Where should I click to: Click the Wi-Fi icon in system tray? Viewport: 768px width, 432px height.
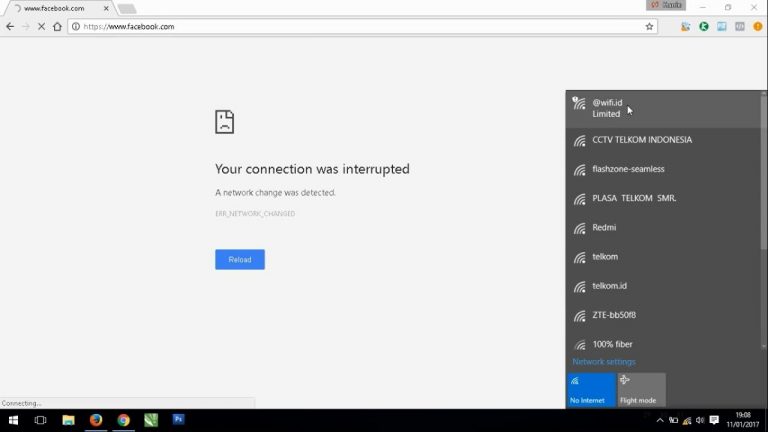pos(687,420)
